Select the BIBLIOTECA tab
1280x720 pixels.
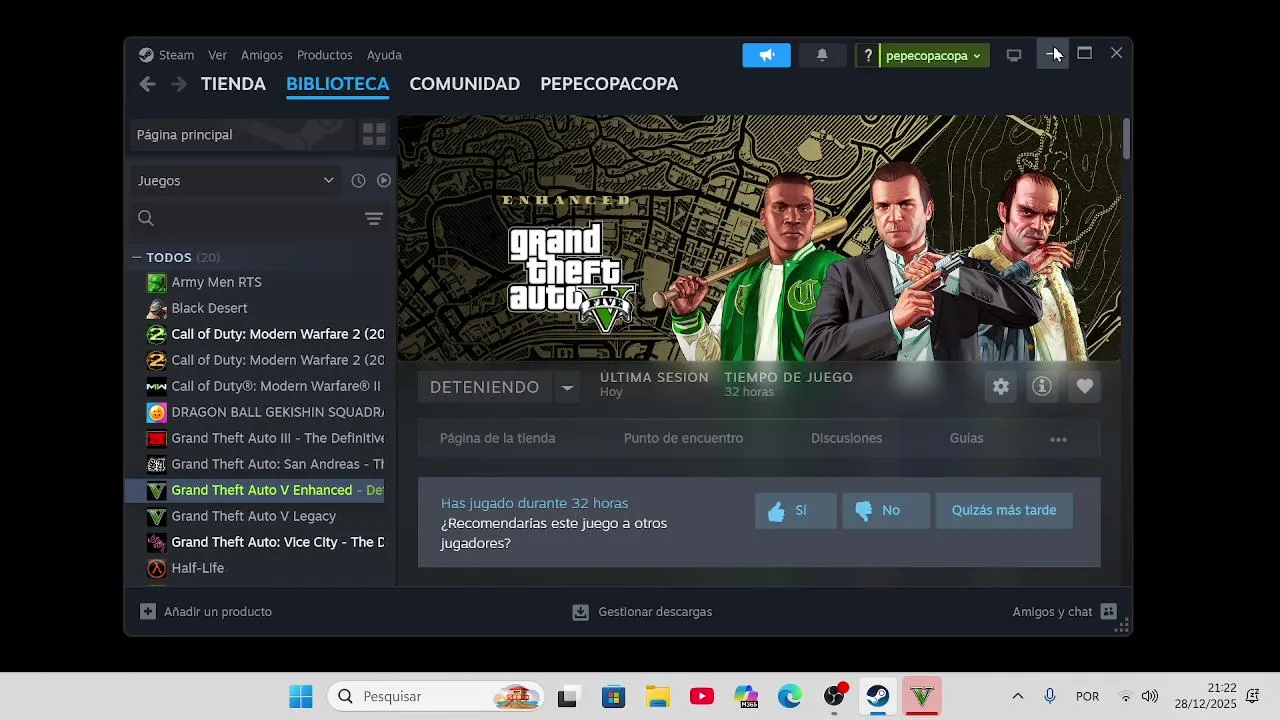pos(337,84)
